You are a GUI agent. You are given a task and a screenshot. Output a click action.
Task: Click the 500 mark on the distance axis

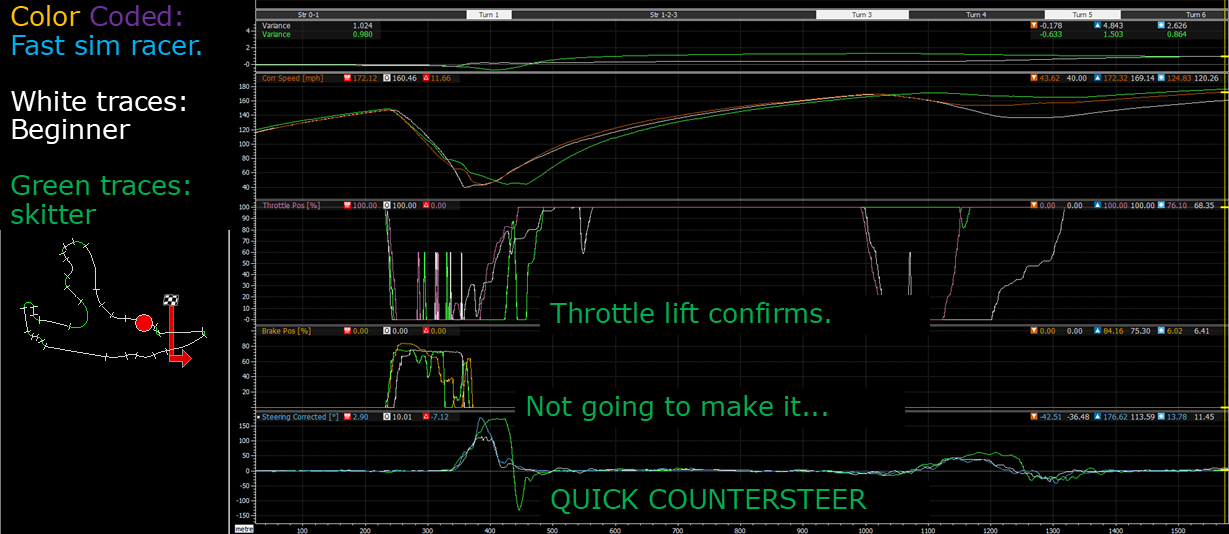click(x=552, y=529)
